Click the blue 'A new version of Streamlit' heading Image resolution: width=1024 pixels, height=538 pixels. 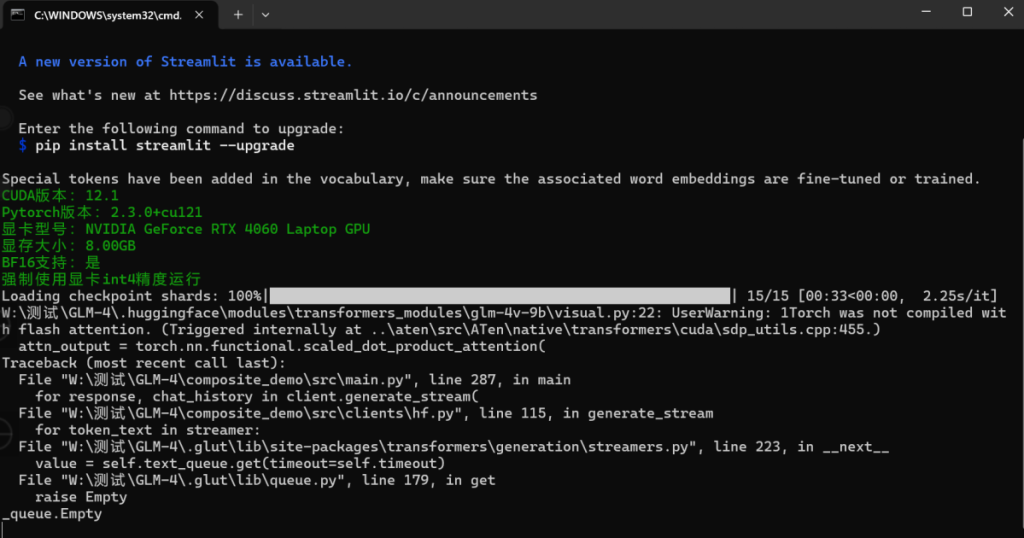pyautogui.click(x=185, y=62)
